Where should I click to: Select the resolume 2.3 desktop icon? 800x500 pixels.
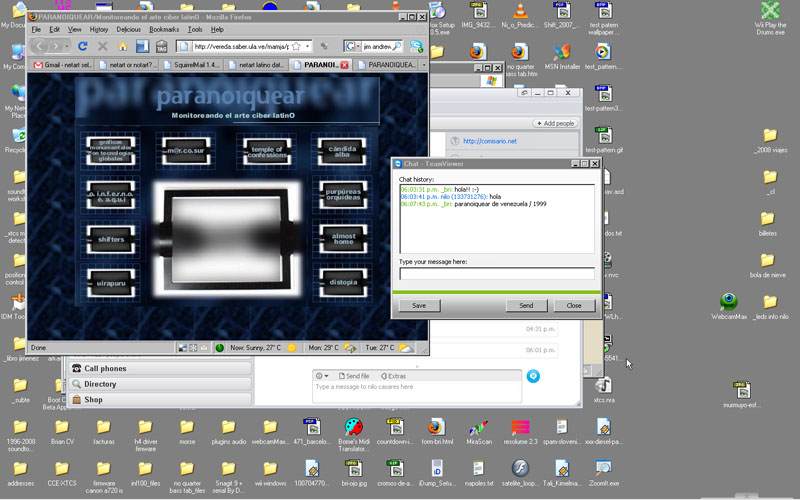click(520, 431)
